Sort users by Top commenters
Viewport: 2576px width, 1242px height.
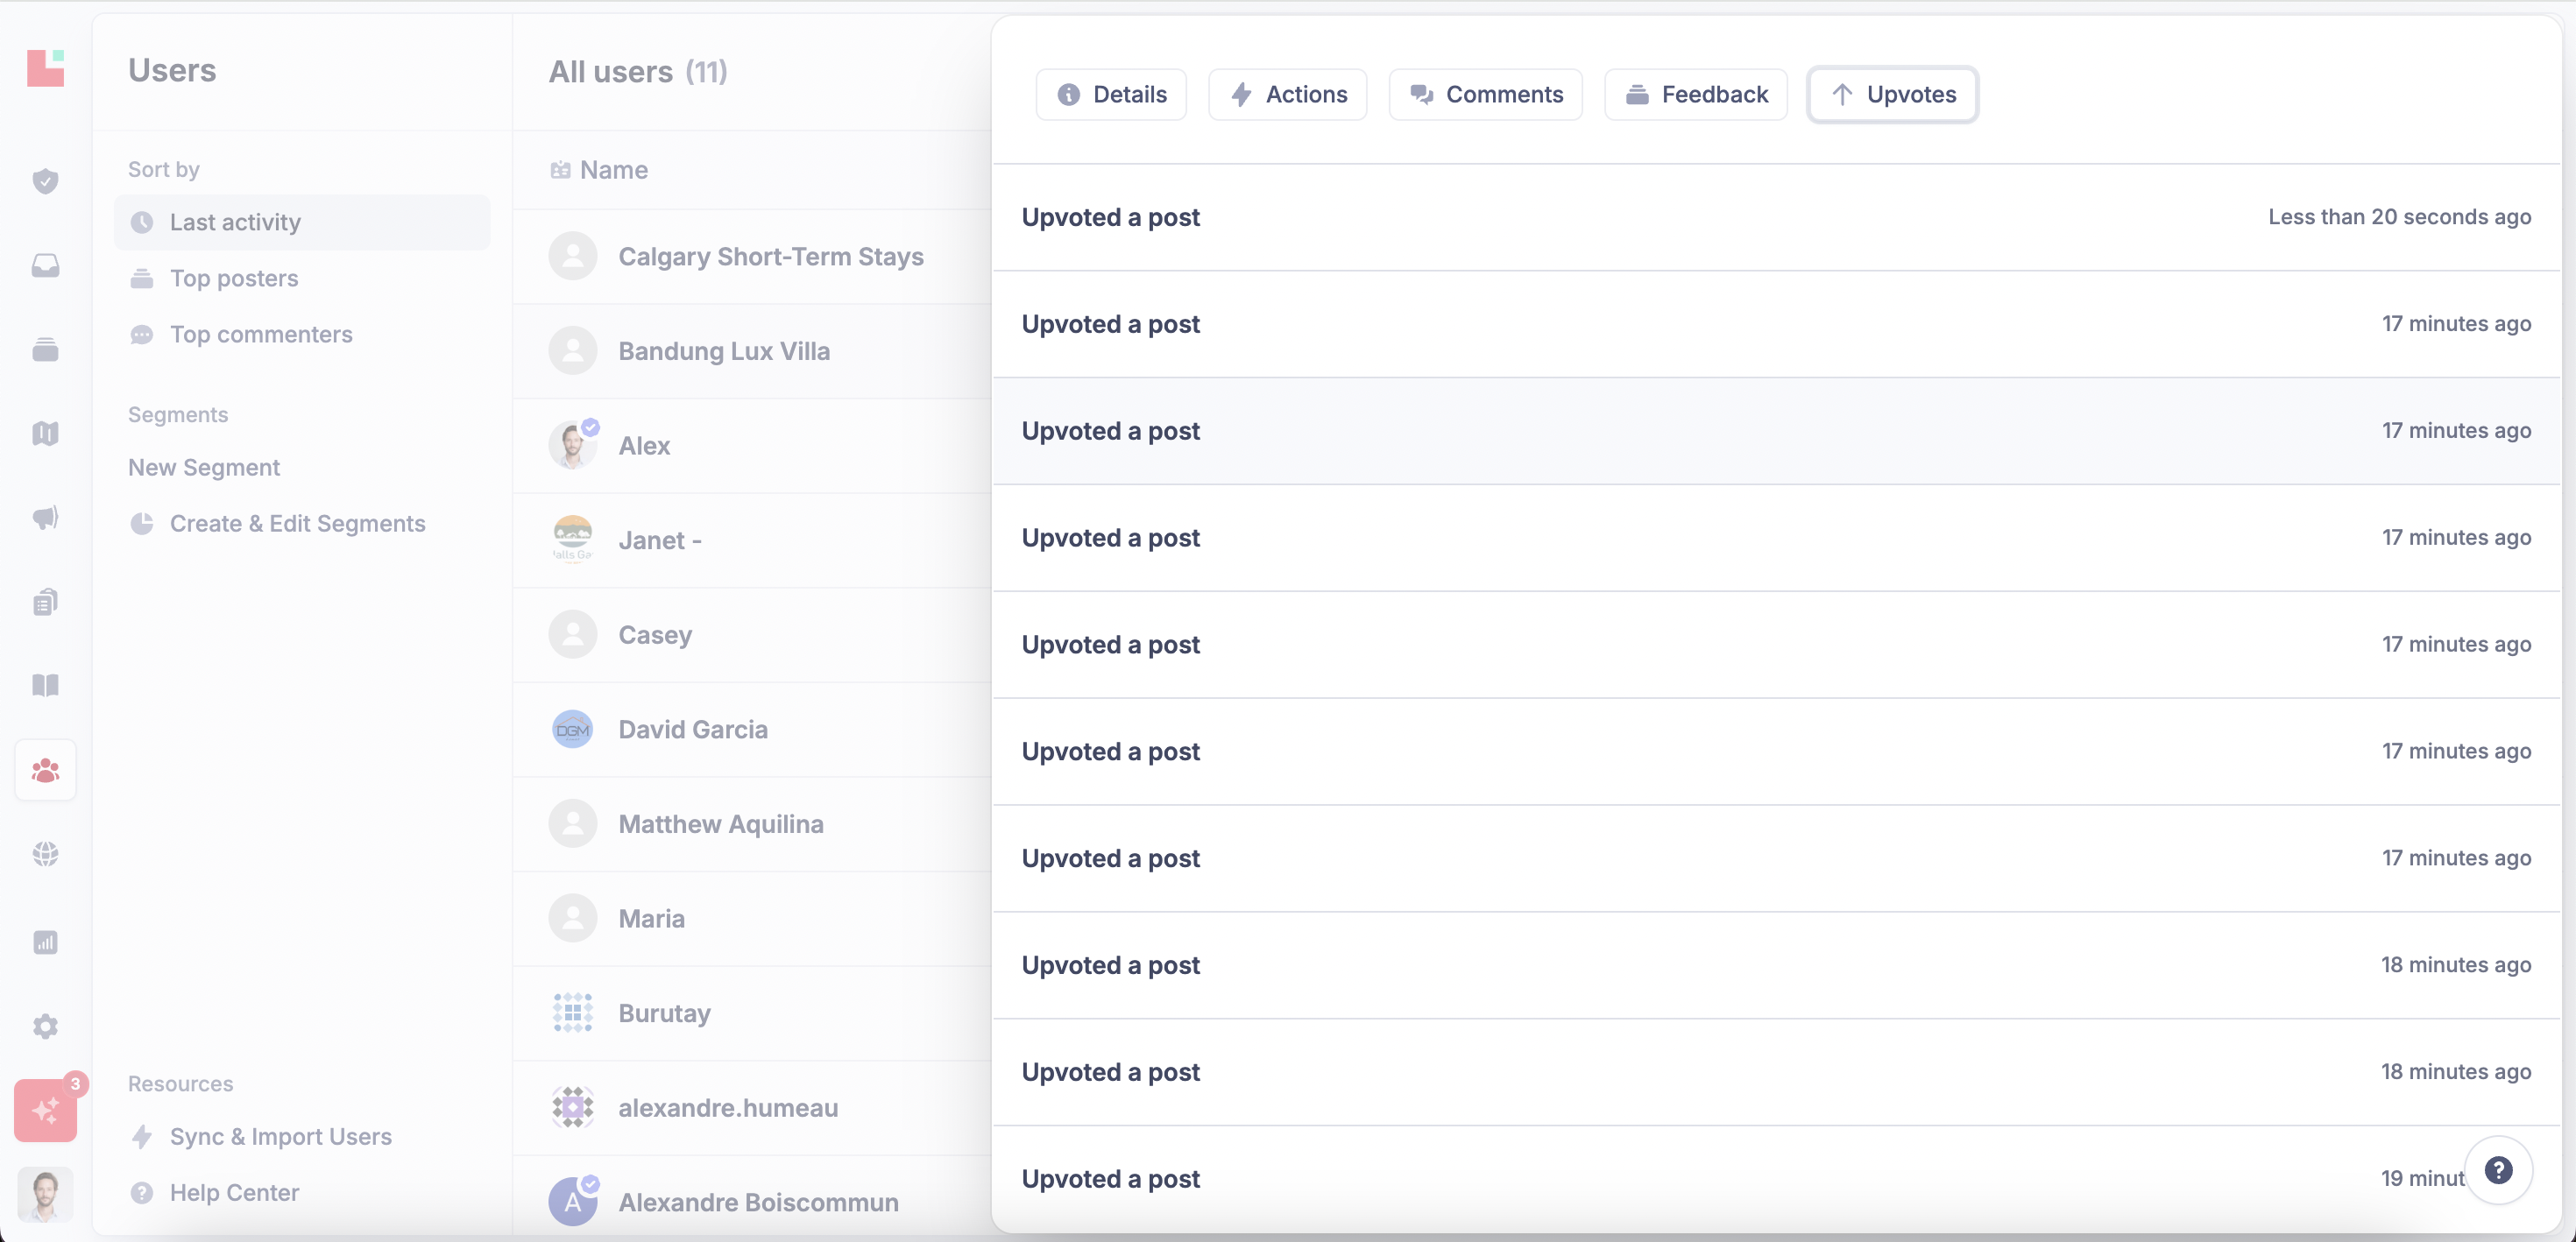click(260, 334)
